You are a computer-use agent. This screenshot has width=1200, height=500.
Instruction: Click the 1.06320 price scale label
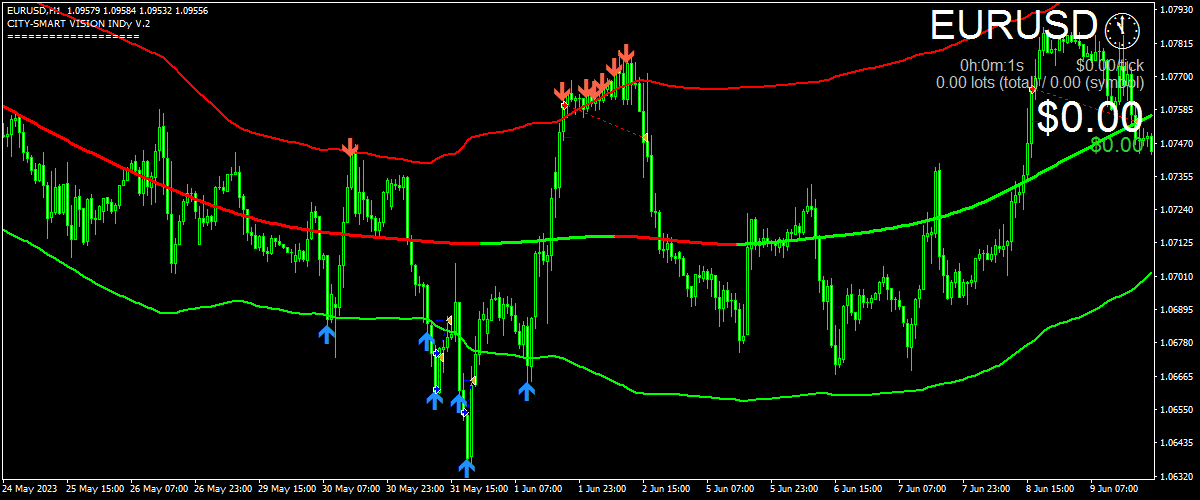pyautogui.click(x=1178, y=477)
